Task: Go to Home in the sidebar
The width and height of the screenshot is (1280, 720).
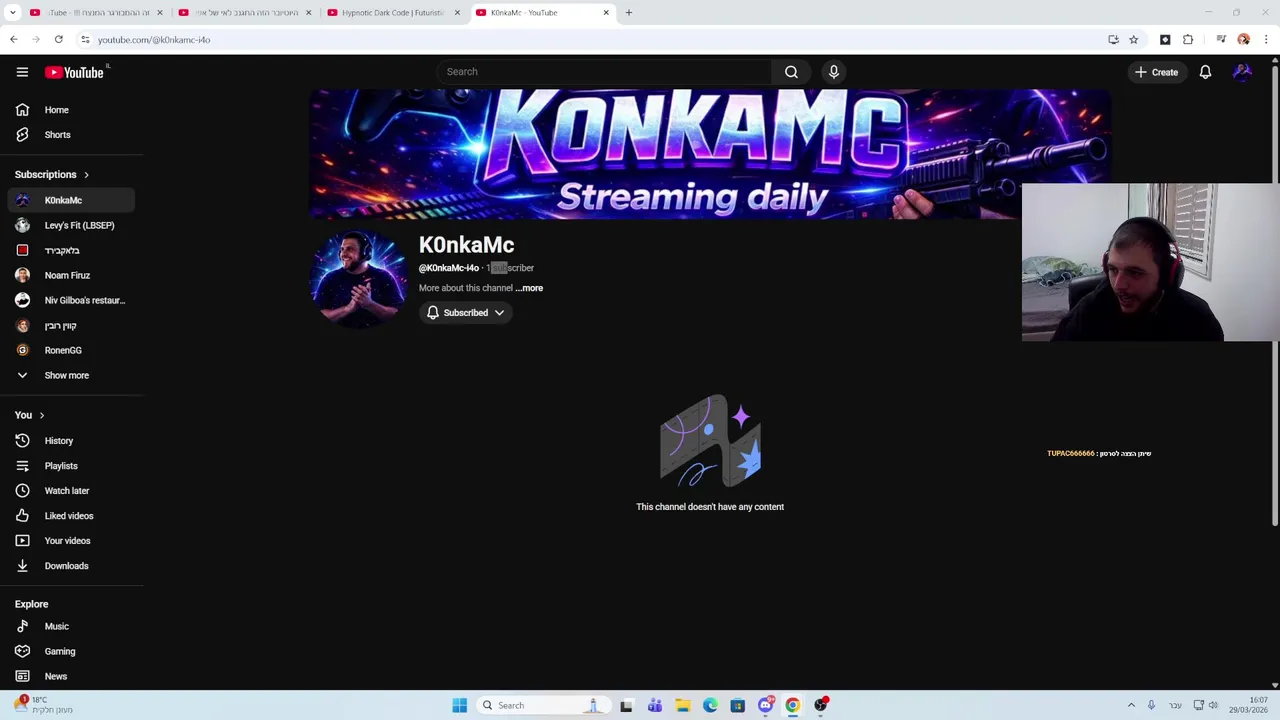Action: (71, 110)
